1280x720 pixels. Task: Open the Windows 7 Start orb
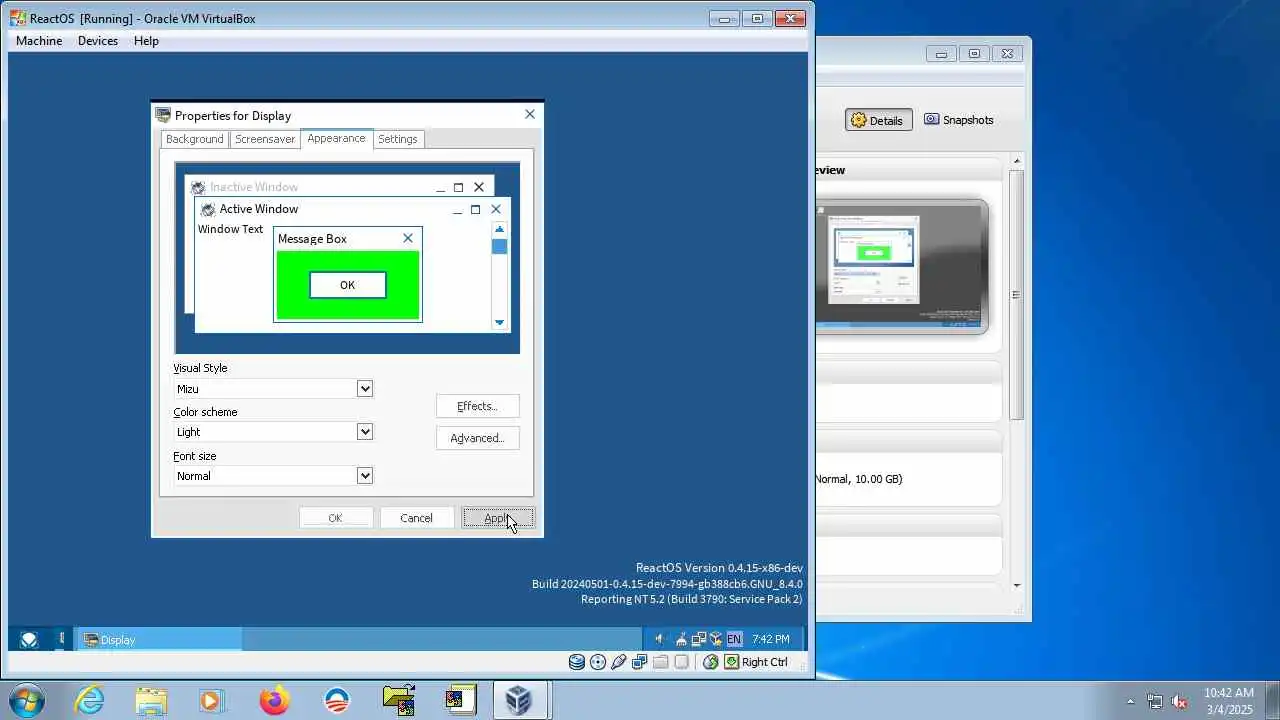pos(26,700)
